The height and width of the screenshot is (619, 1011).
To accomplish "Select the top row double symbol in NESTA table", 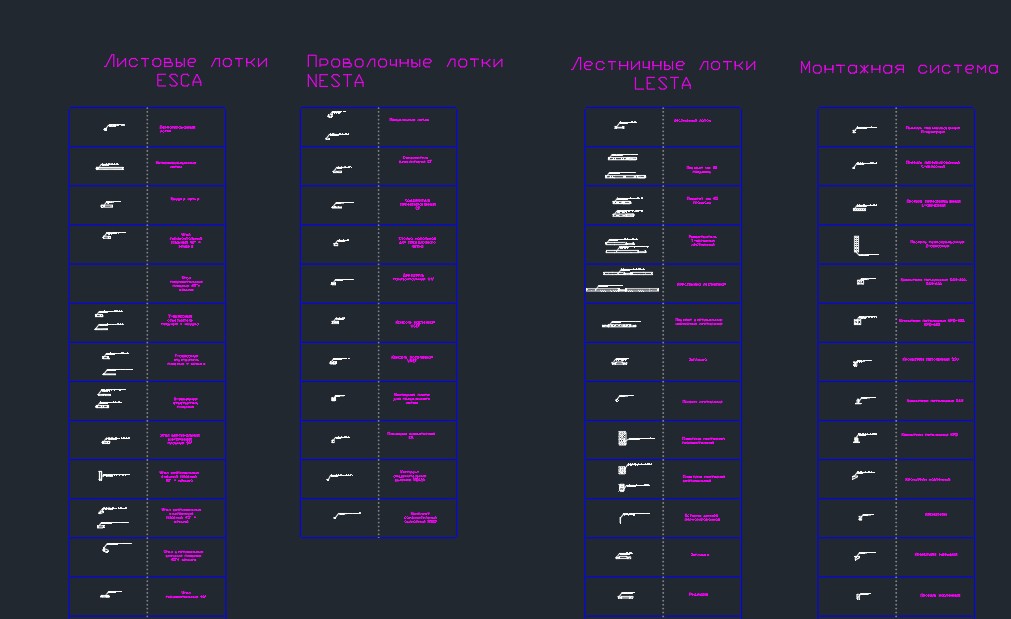I will [x=337, y=125].
